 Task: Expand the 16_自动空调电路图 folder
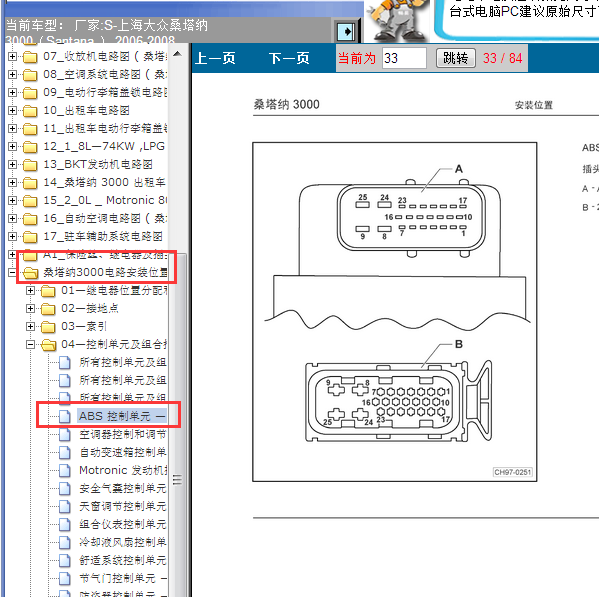click(12, 218)
